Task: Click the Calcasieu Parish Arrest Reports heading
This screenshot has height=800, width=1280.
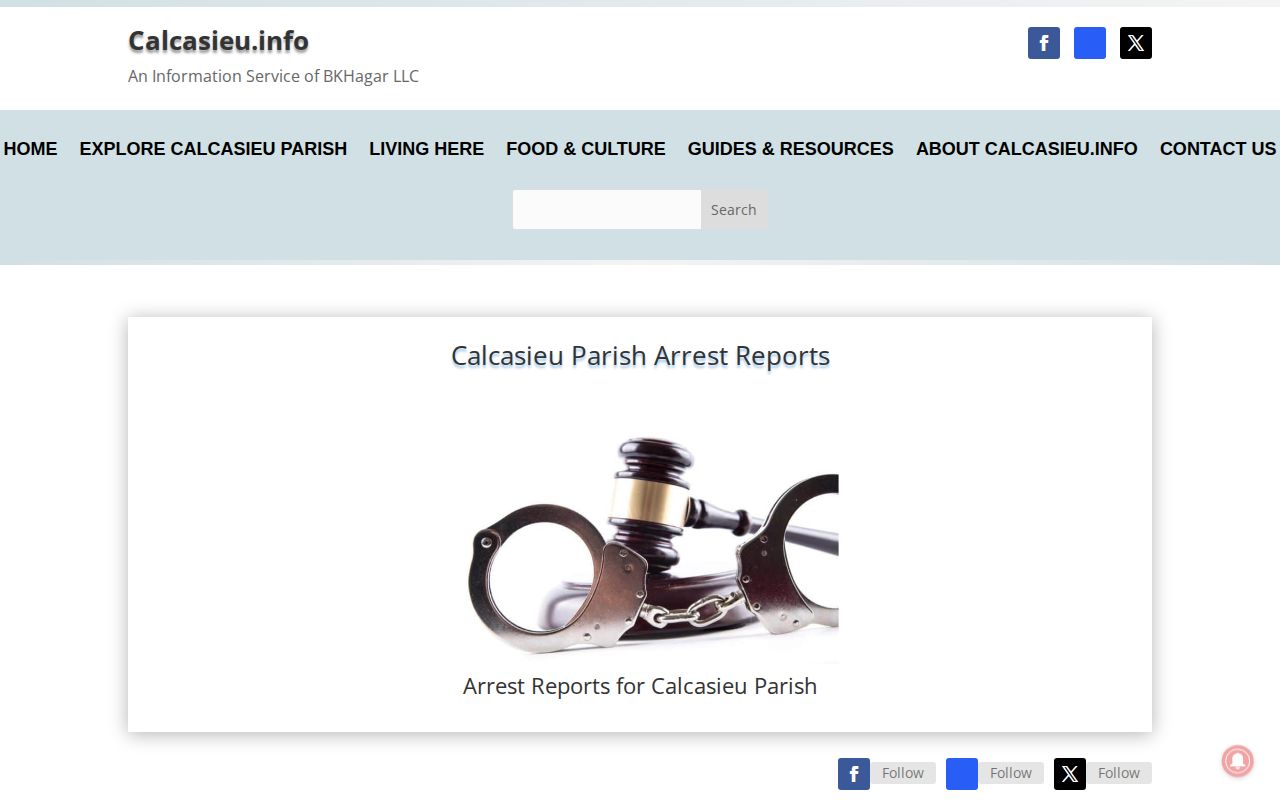Action: pyautogui.click(x=640, y=356)
